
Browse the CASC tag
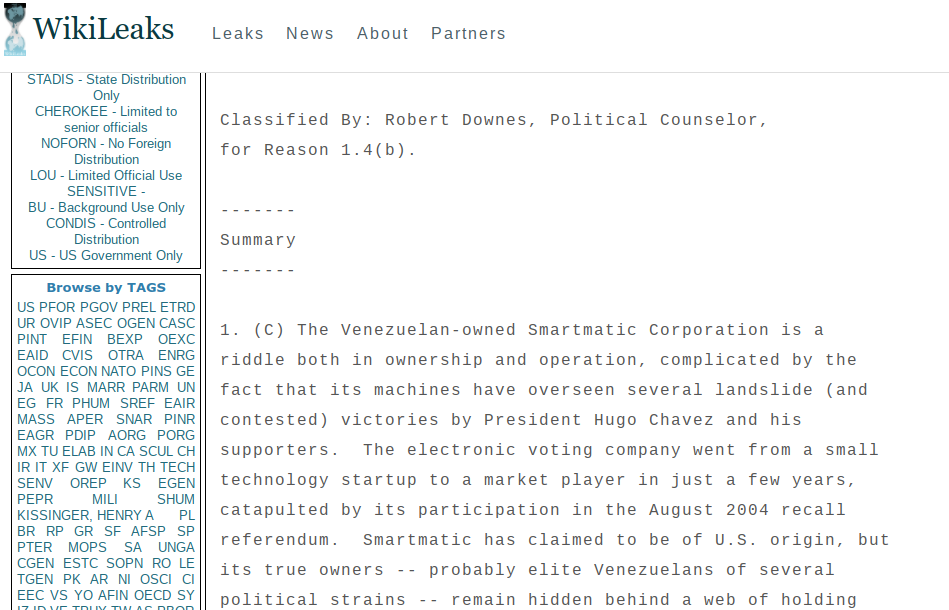tap(177, 323)
